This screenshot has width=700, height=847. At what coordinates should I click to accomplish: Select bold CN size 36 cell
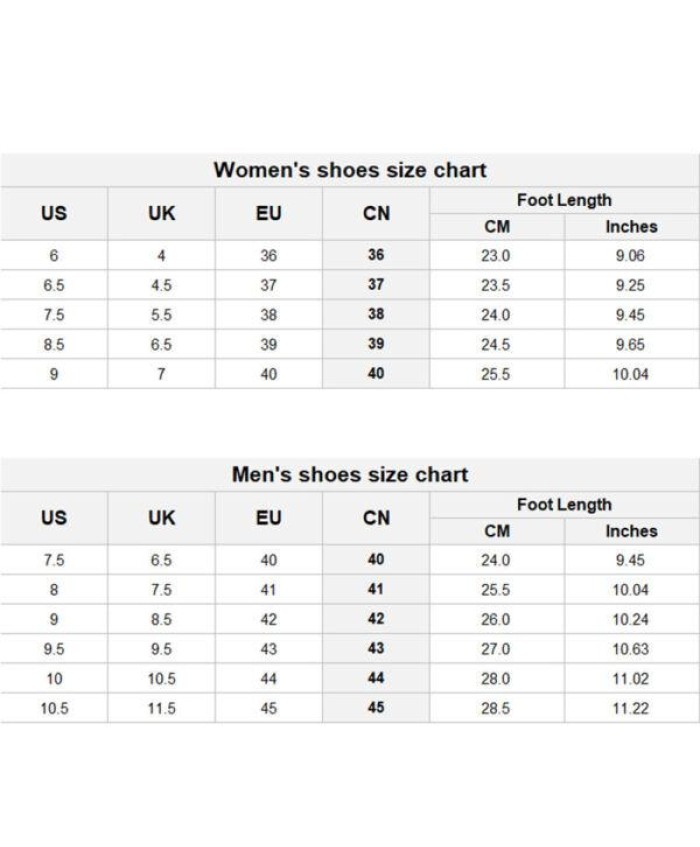376,255
